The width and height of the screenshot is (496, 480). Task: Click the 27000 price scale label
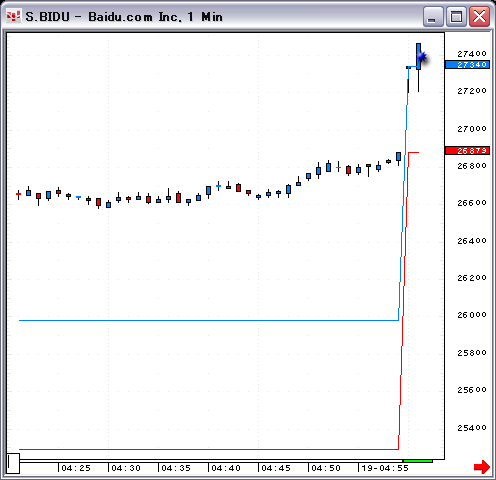pos(472,129)
